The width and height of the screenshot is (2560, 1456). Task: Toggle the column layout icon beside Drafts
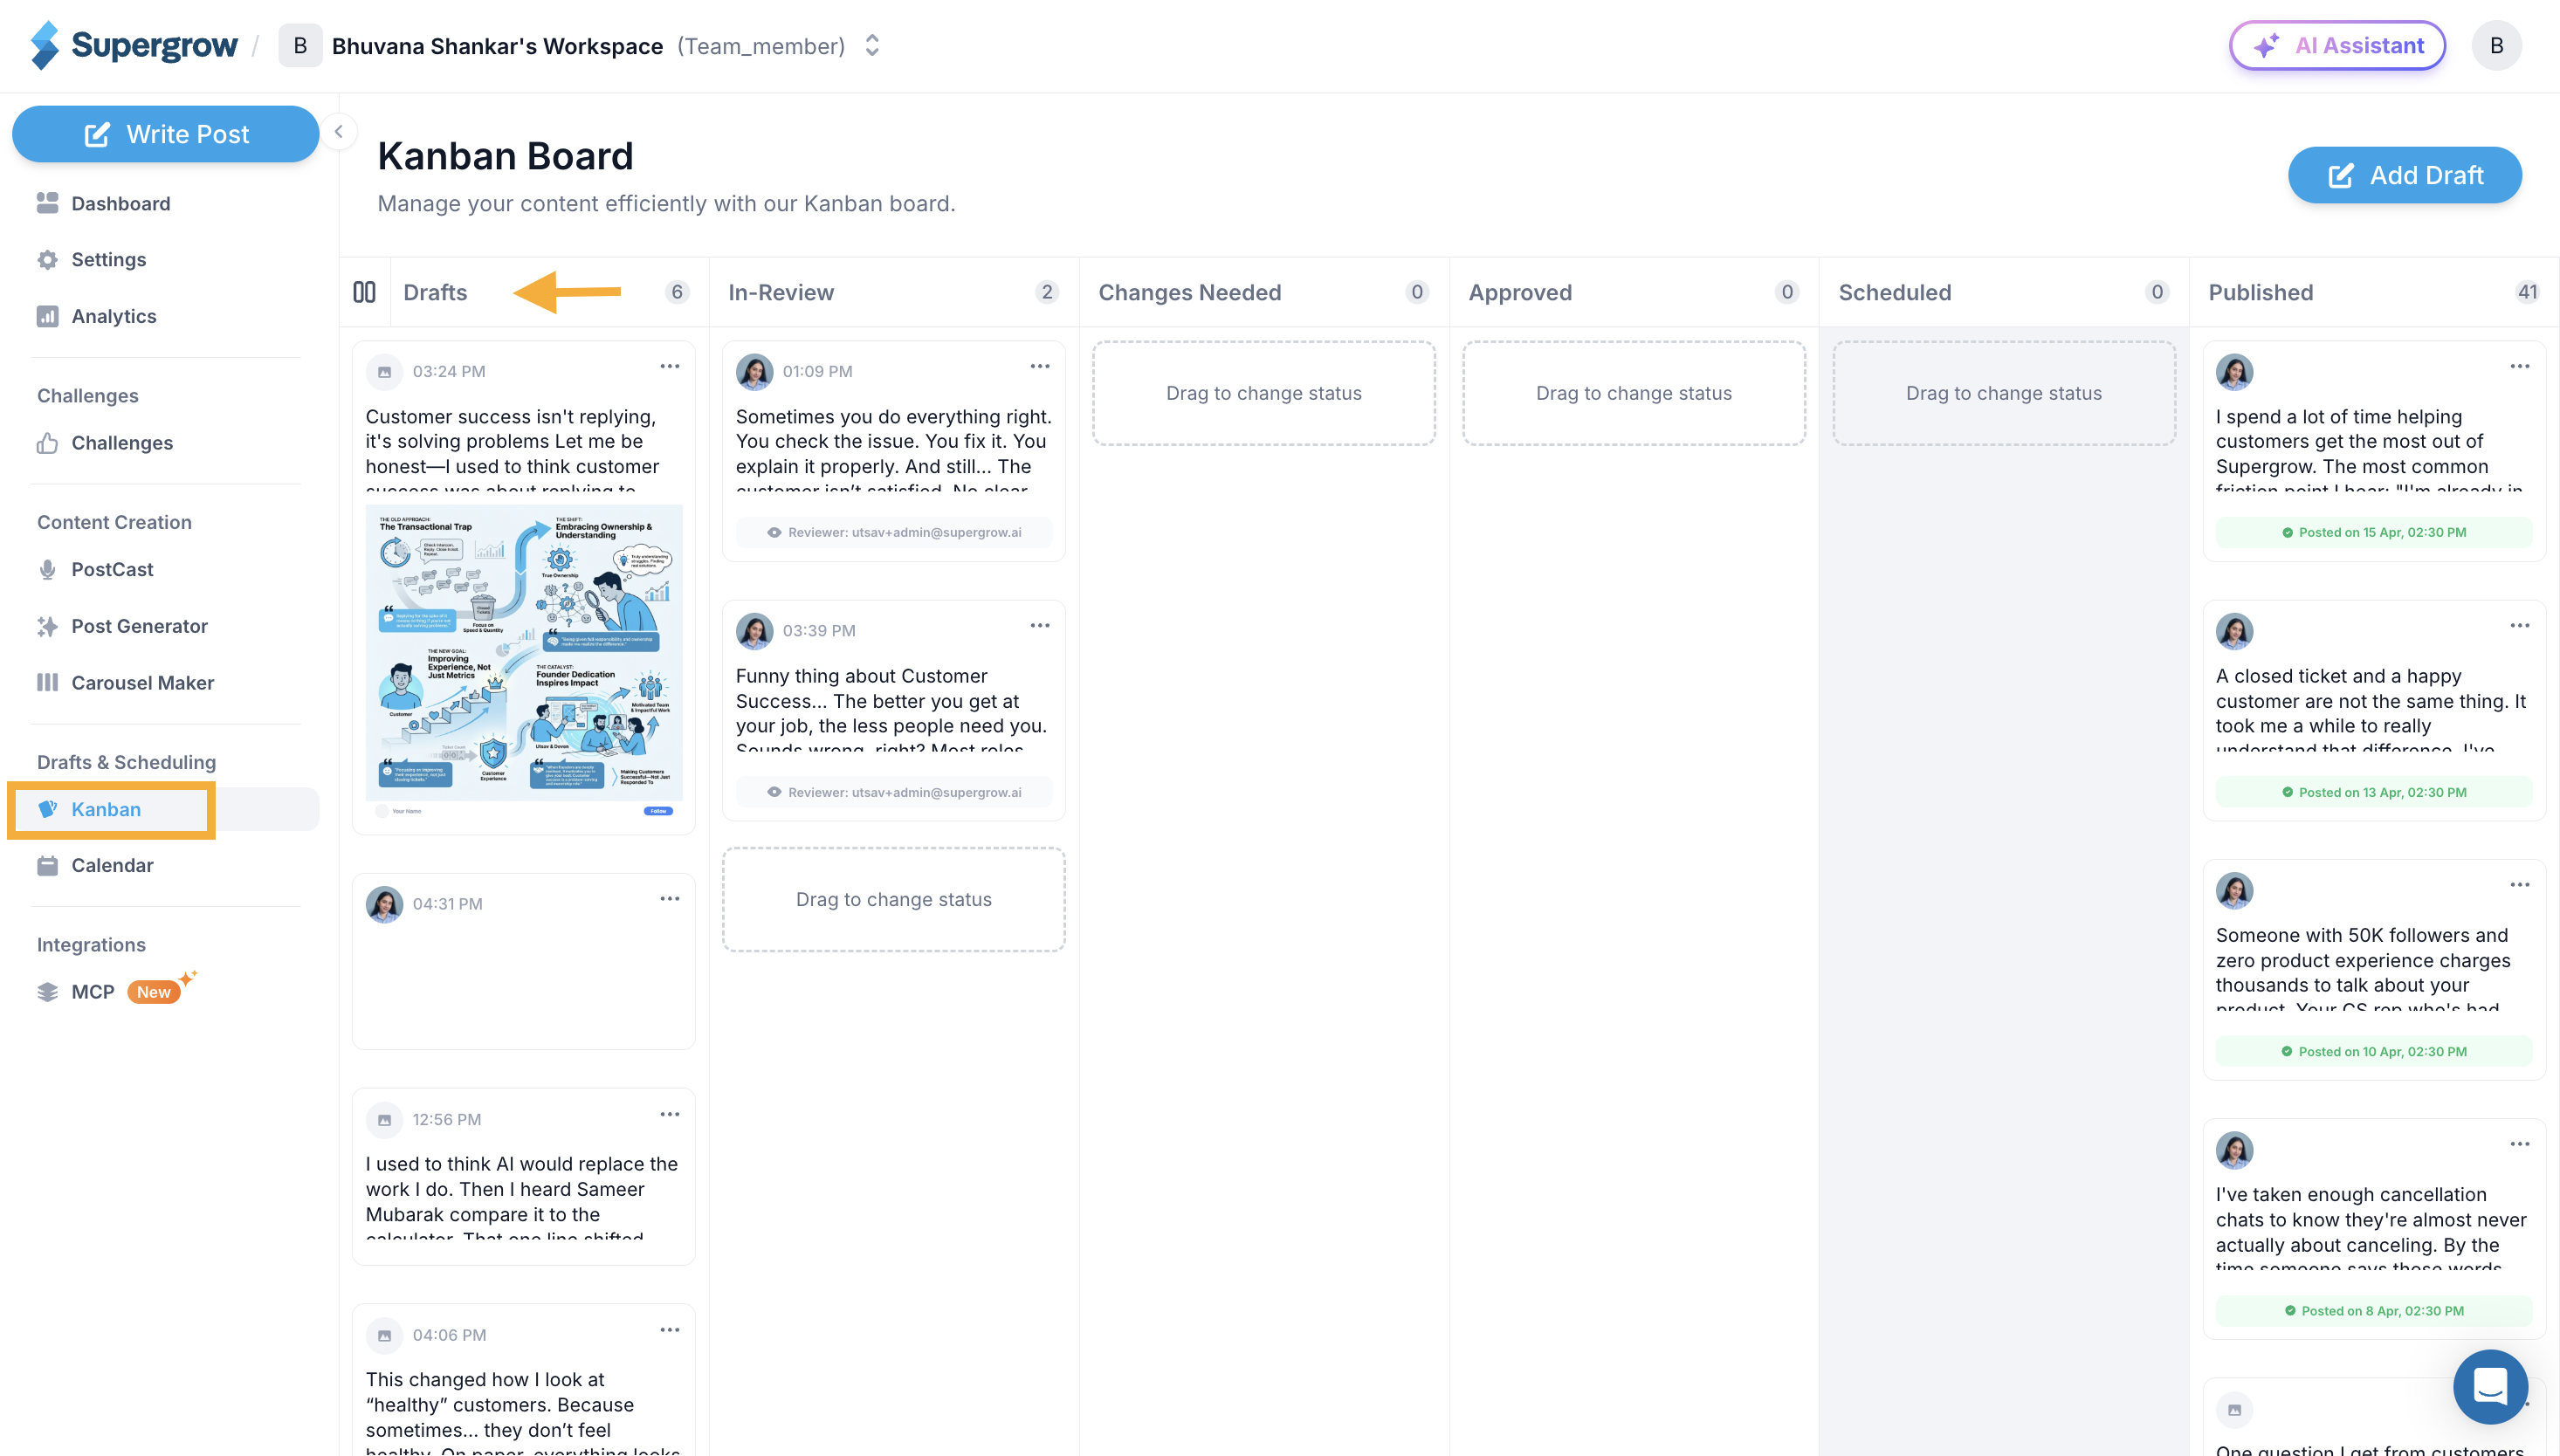pyautogui.click(x=364, y=292)
